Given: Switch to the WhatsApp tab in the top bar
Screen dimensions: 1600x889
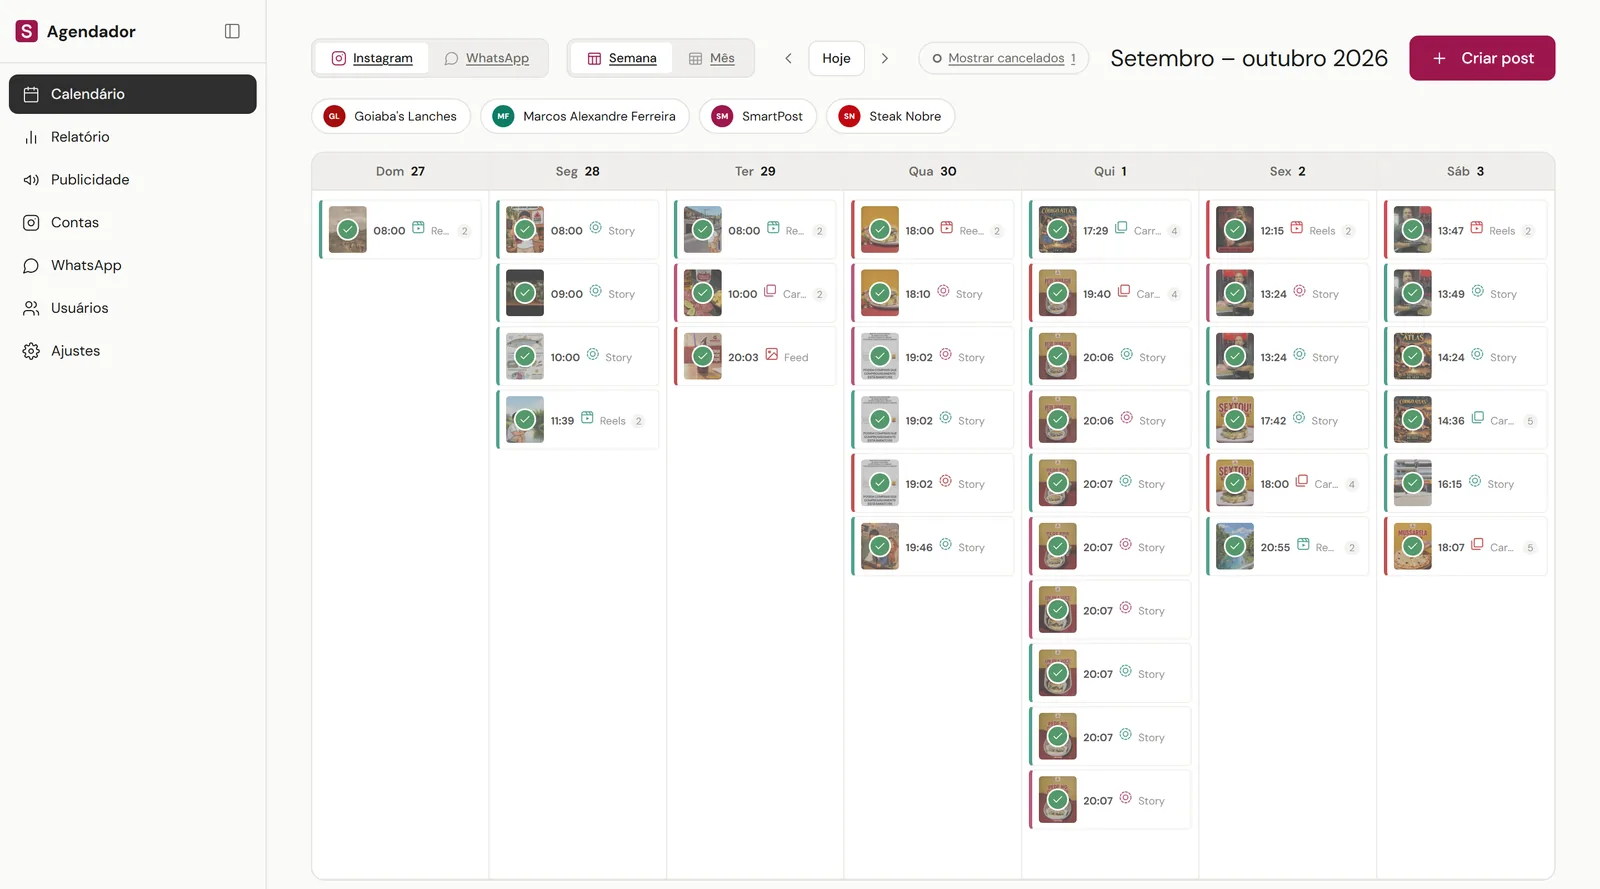Looking at the screenshot, I should 487,58.
